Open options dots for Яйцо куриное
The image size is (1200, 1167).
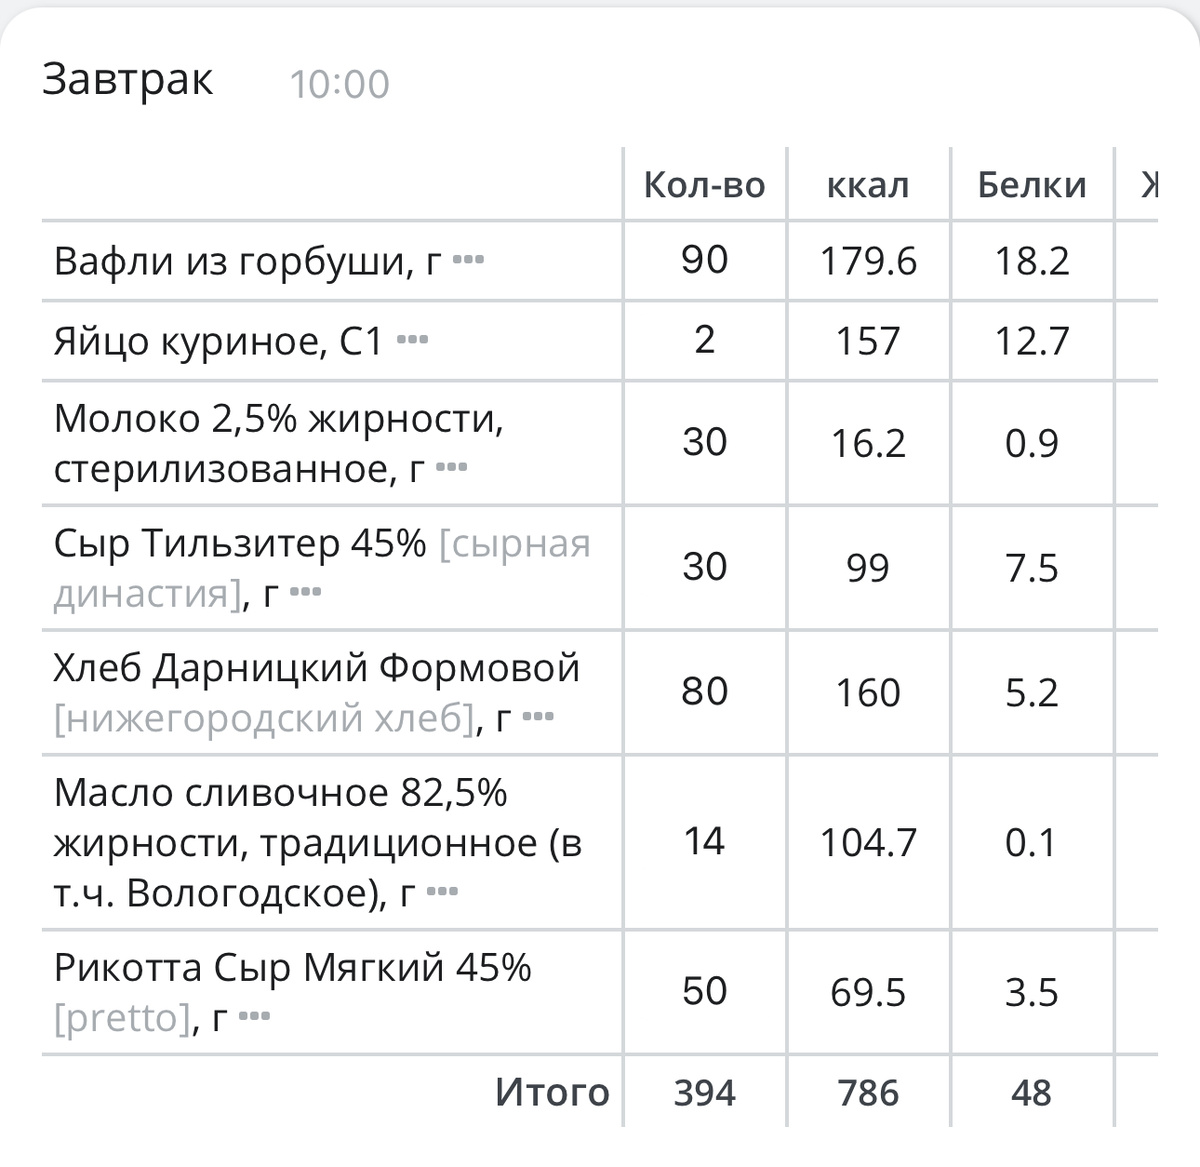pyautogui.click(x=412, y=341)
